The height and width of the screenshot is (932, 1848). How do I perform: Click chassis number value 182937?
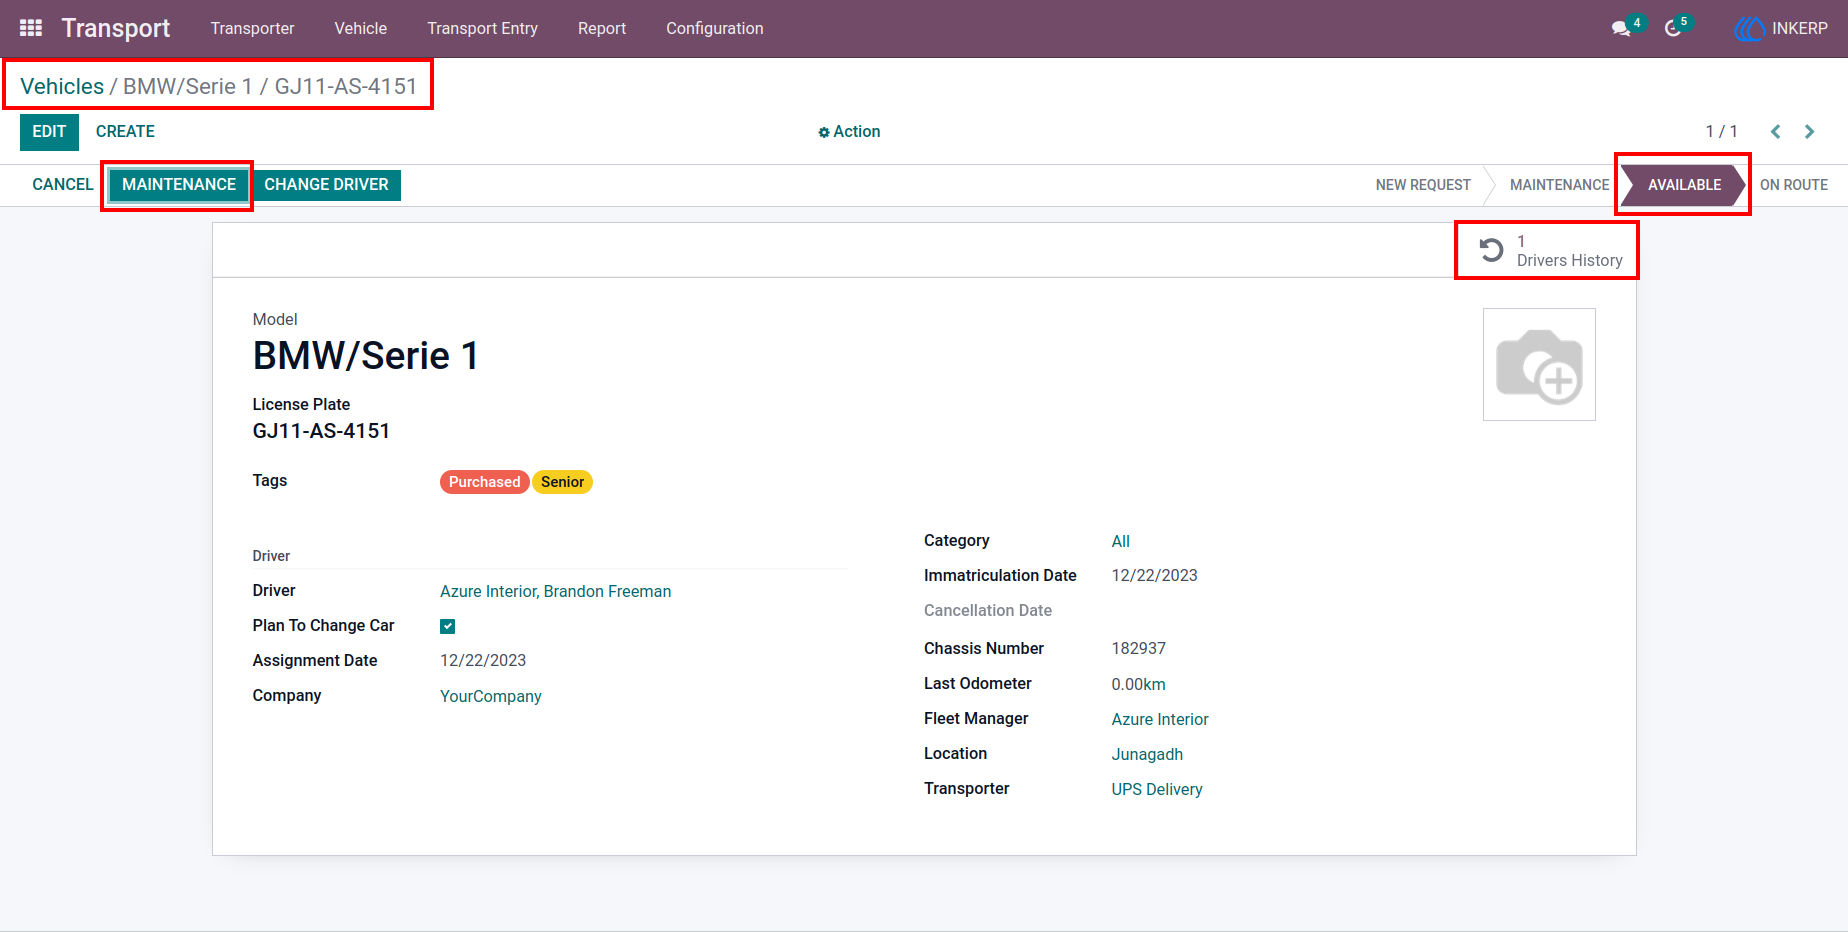click(1139, 648)
